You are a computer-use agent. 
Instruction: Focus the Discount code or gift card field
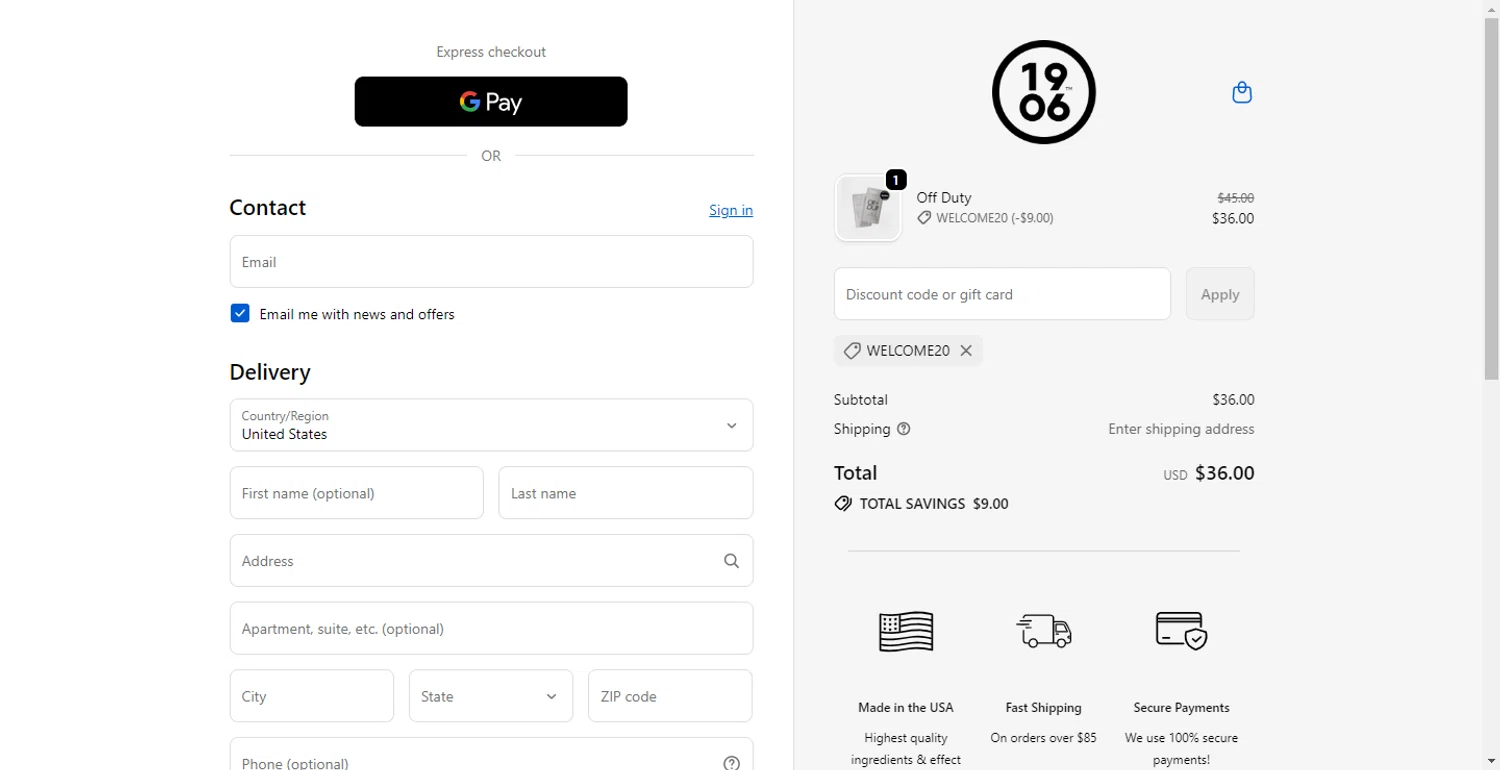coord(1002,294)
